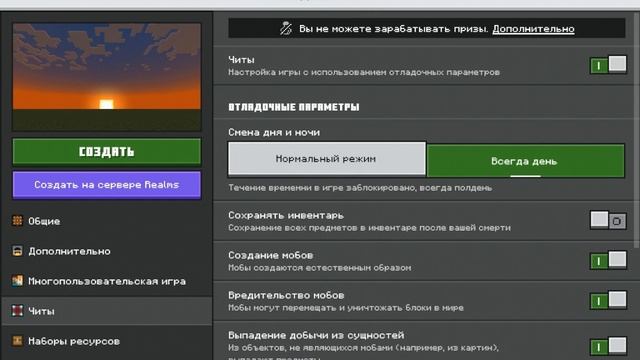Click the Смена дня и ночи label

click(274, 132)
